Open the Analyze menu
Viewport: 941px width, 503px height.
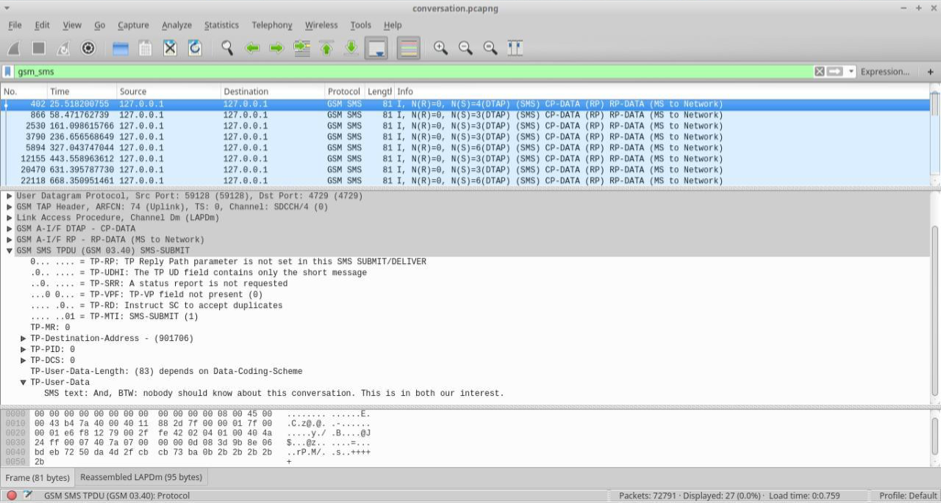177,25
